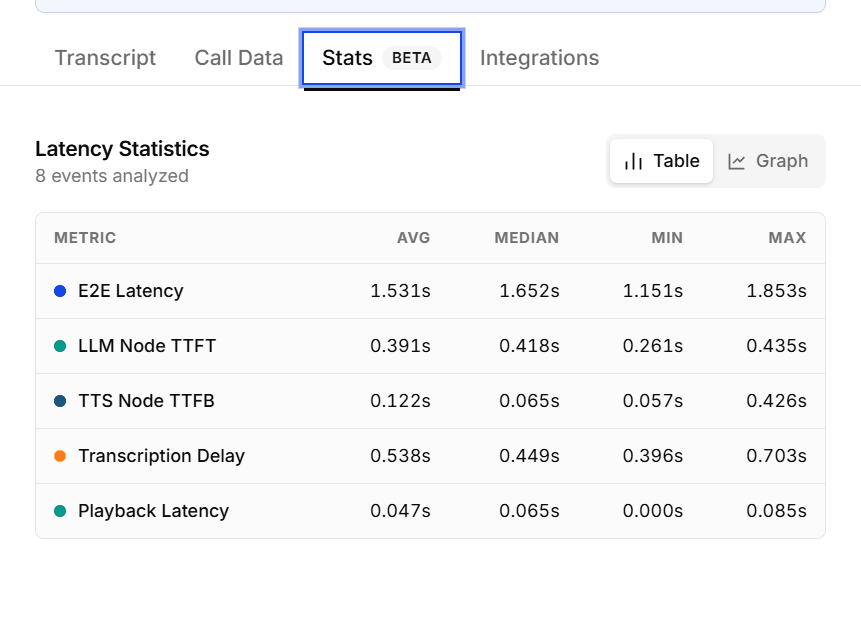The height and width of the screenshot is (617, 861).
Task: Select the Stats tab
Action: 382,58
